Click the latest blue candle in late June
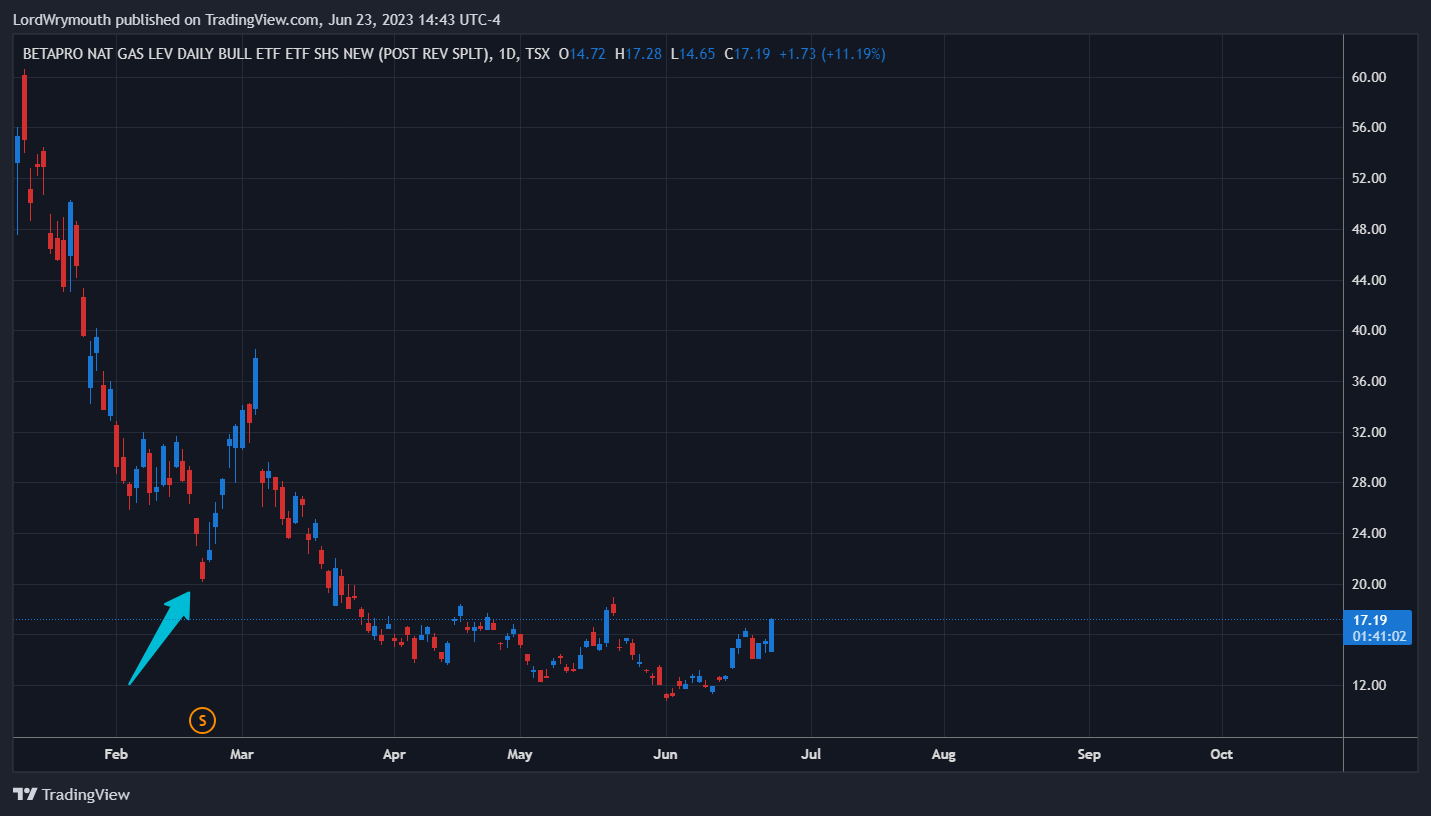This screenshot has height=816, width=1431. (771, 636)
